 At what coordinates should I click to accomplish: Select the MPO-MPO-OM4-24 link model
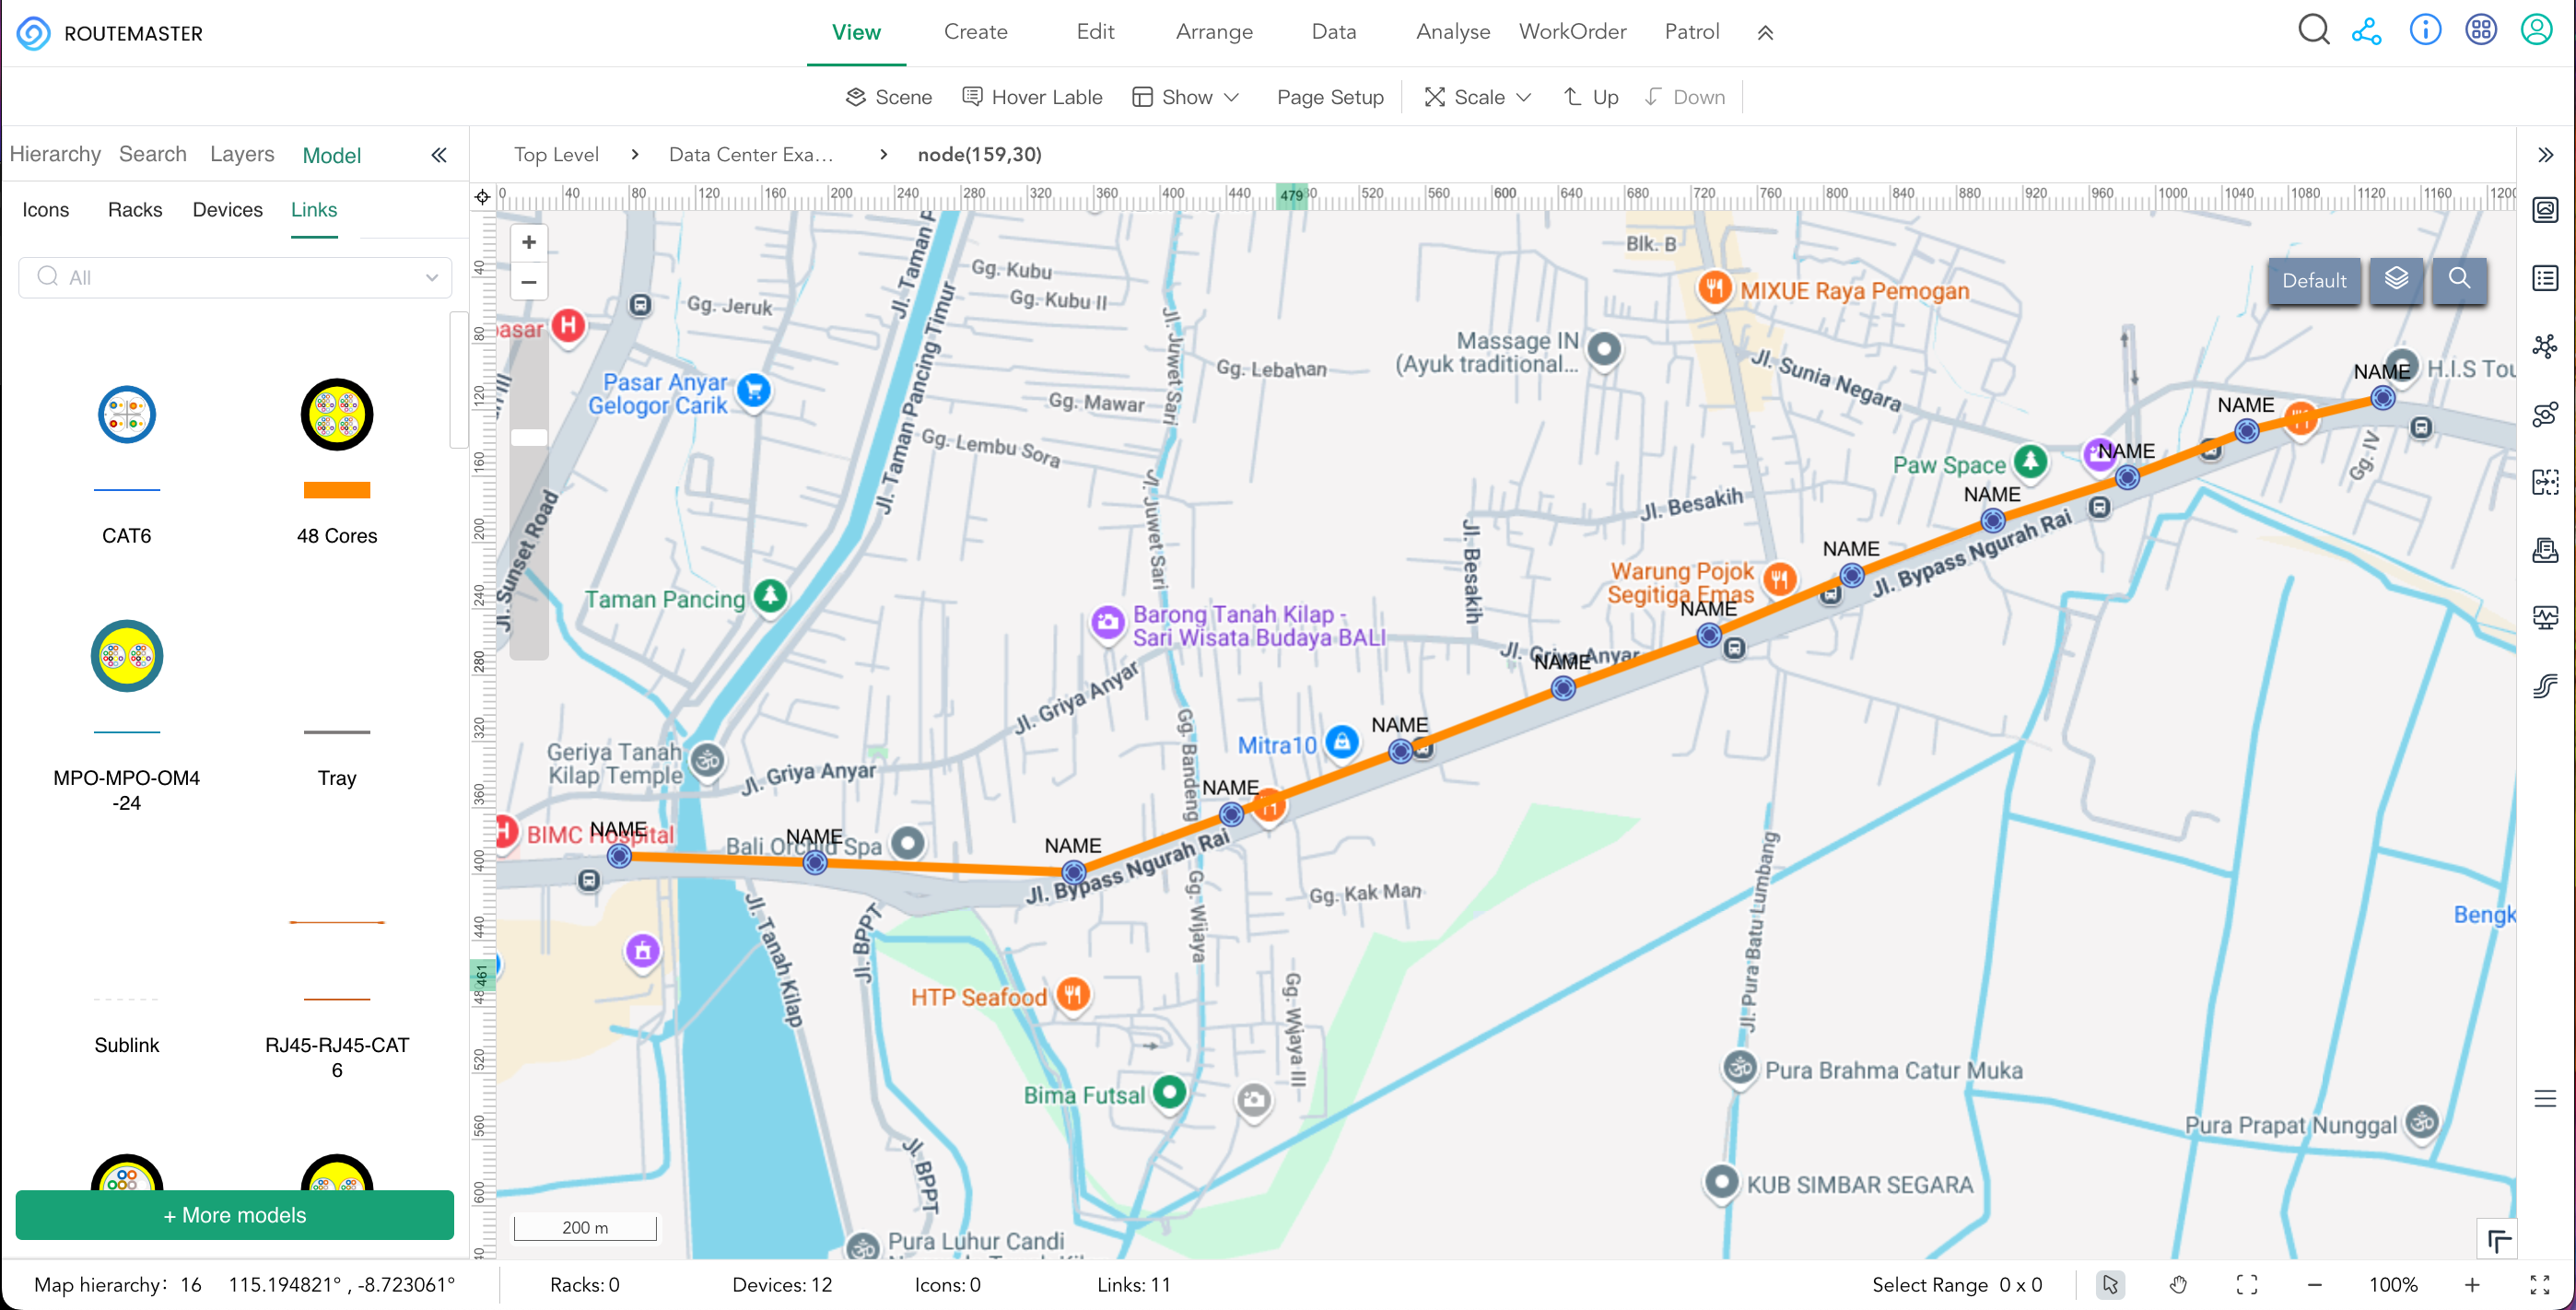(127, 716)
